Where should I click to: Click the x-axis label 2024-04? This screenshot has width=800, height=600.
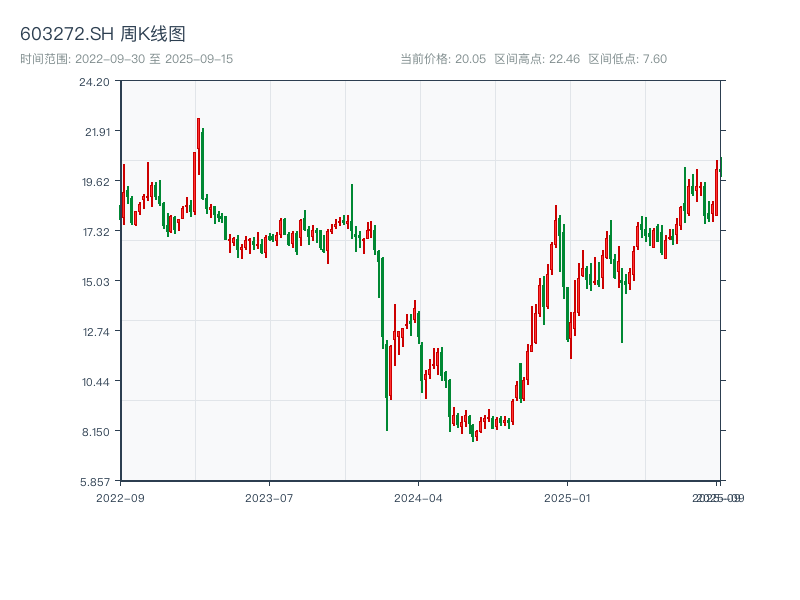[418, 498]
